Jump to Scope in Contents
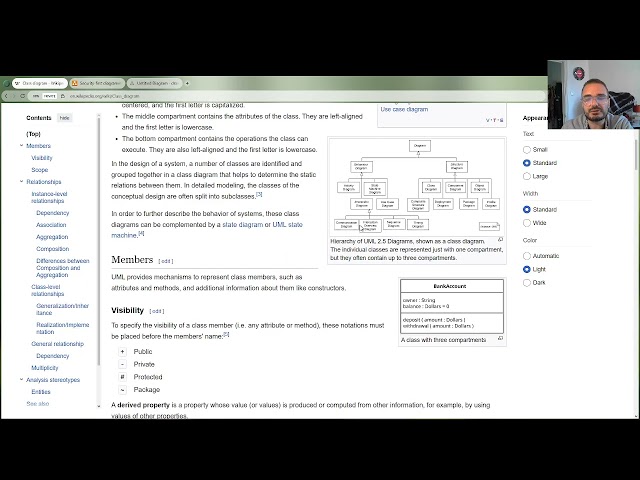The width and height of the screenshot is (640, 480). pos(40,170)
